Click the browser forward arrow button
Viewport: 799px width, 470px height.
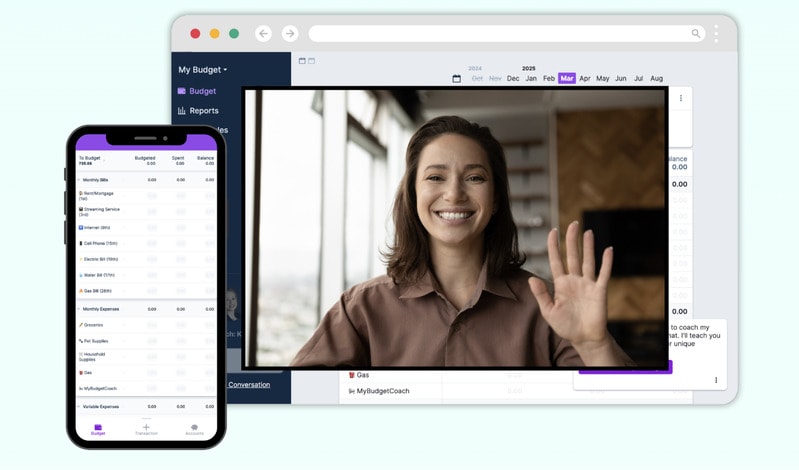click(290, 34)
